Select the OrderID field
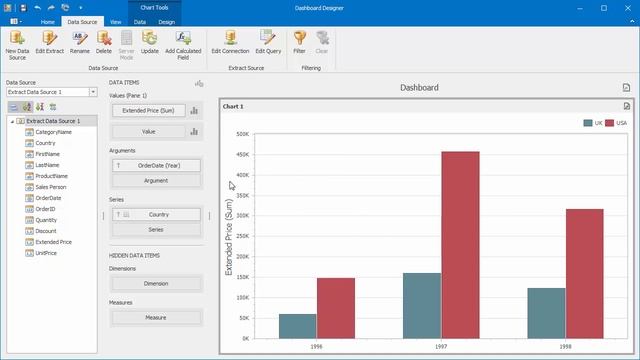Image resolution: width=640 pixels, height=360 pixels. tap(45, 209)
